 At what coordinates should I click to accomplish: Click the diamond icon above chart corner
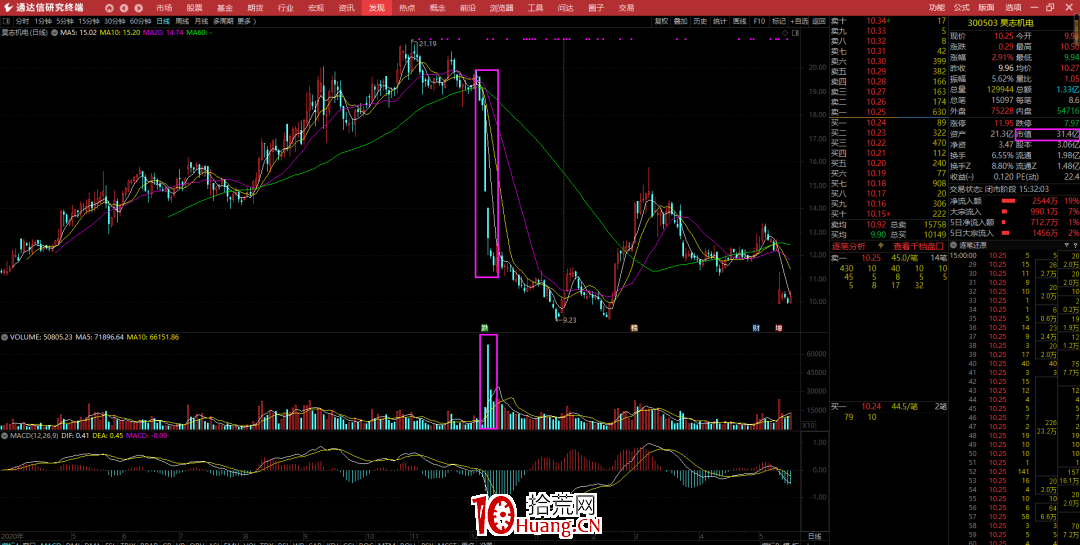point(785,32)
